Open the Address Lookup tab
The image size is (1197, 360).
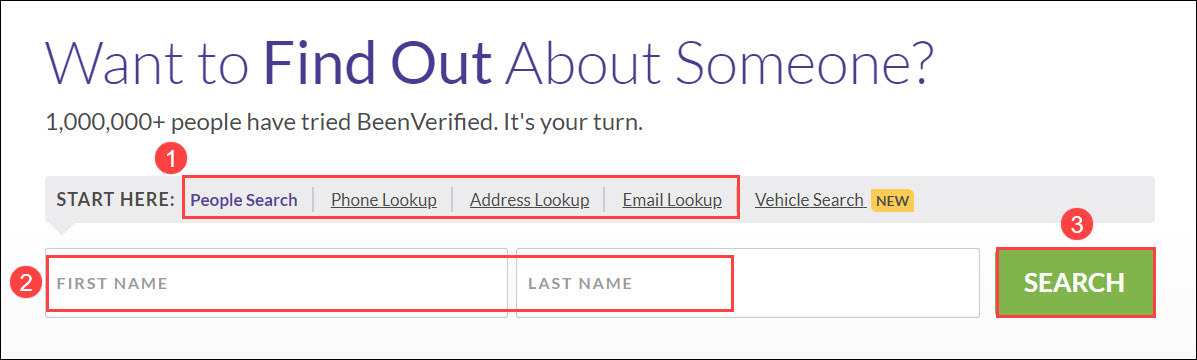[529, 201]
